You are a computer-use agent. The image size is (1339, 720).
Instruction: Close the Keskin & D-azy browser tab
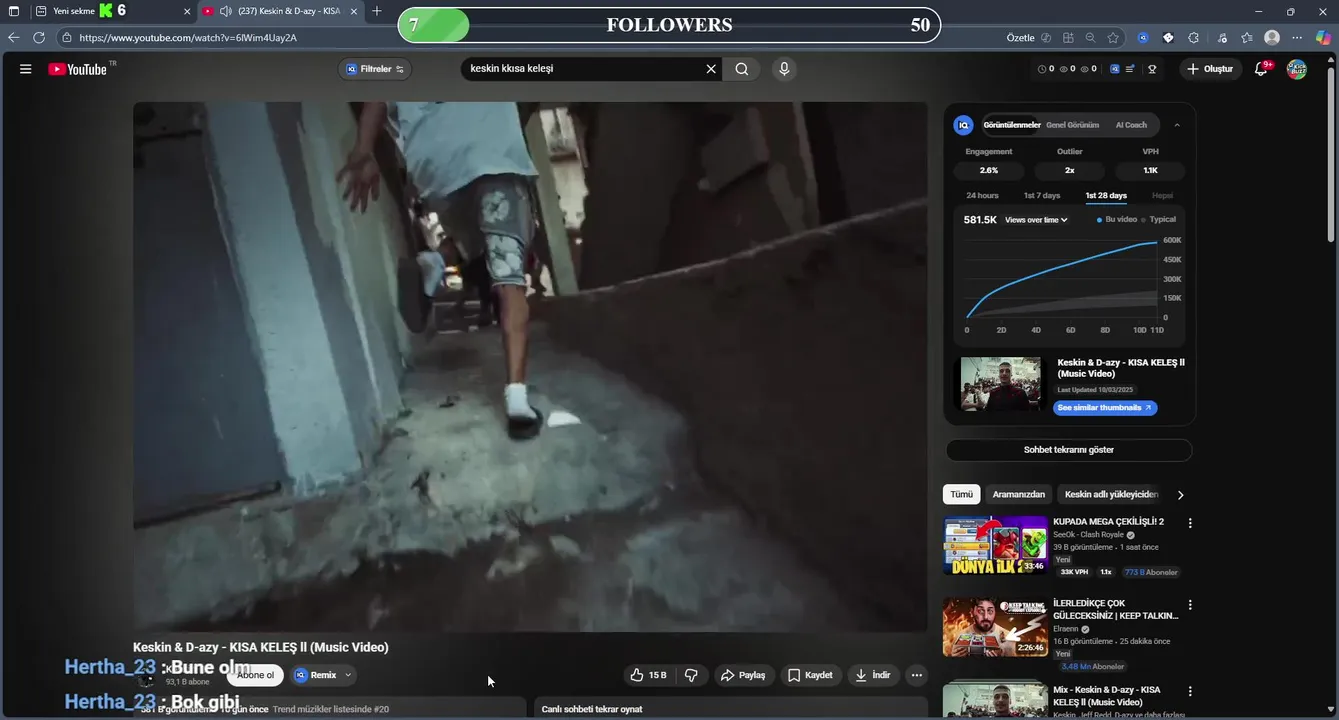[353, 11]
